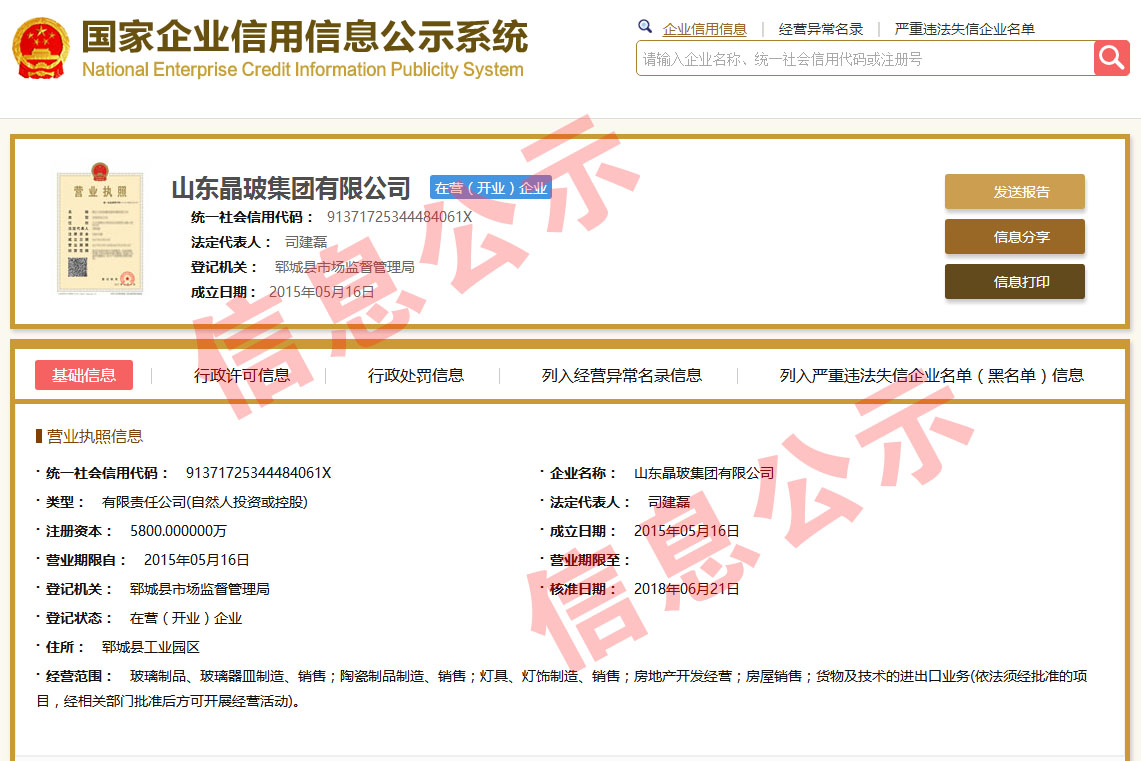Click the national emblem logo
The height and width of the screenshot is (761, 1141).
pyautogui.click(x=41, y=48)
